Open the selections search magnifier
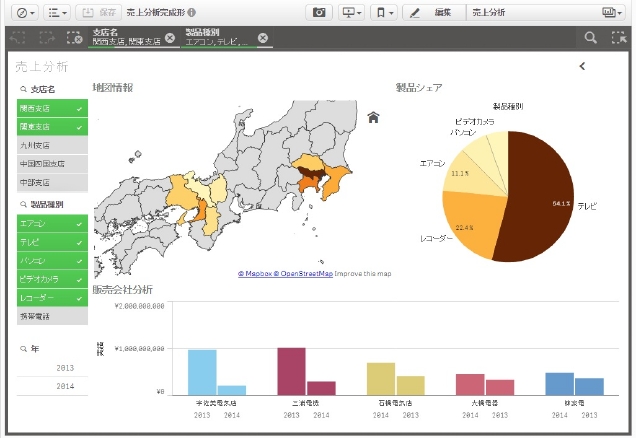Viewport: 636px width, 438px height. point(591,37)
